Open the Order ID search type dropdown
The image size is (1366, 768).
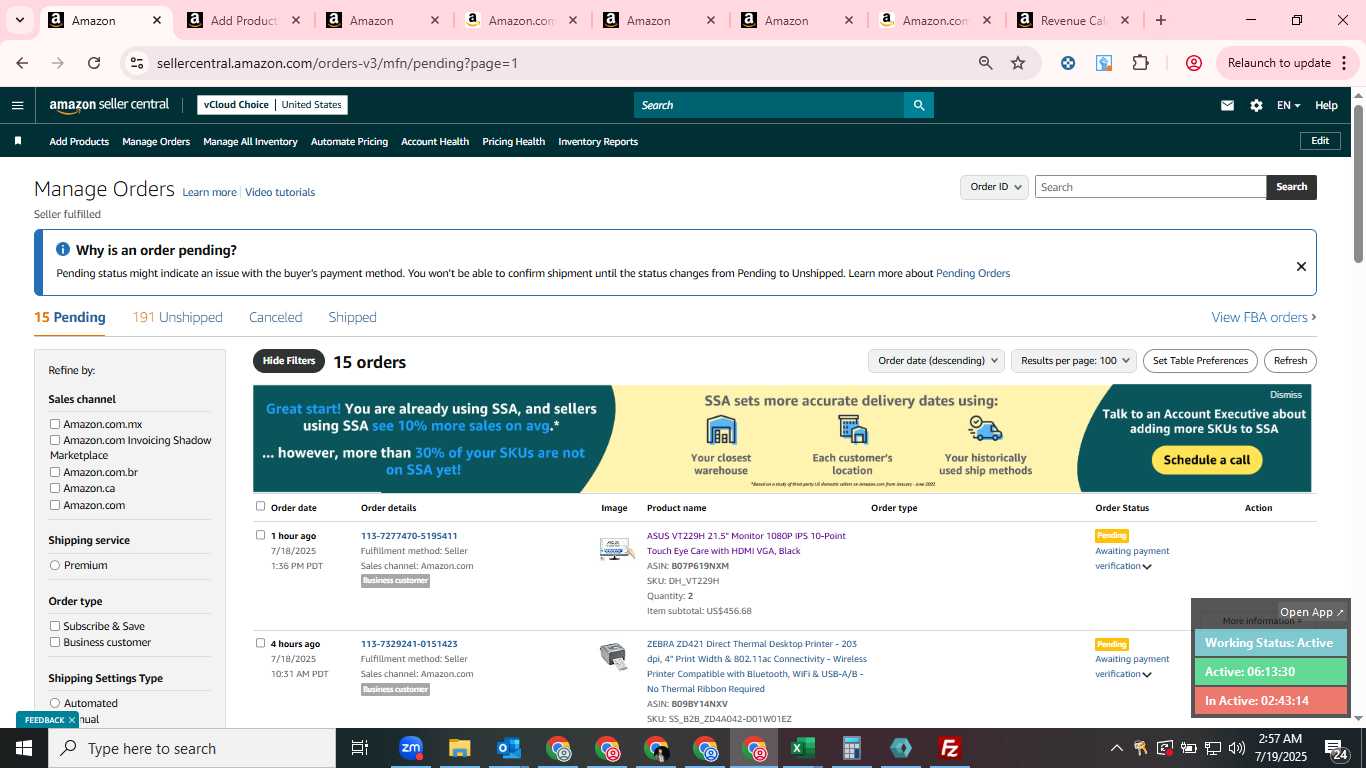pos(995,187)
